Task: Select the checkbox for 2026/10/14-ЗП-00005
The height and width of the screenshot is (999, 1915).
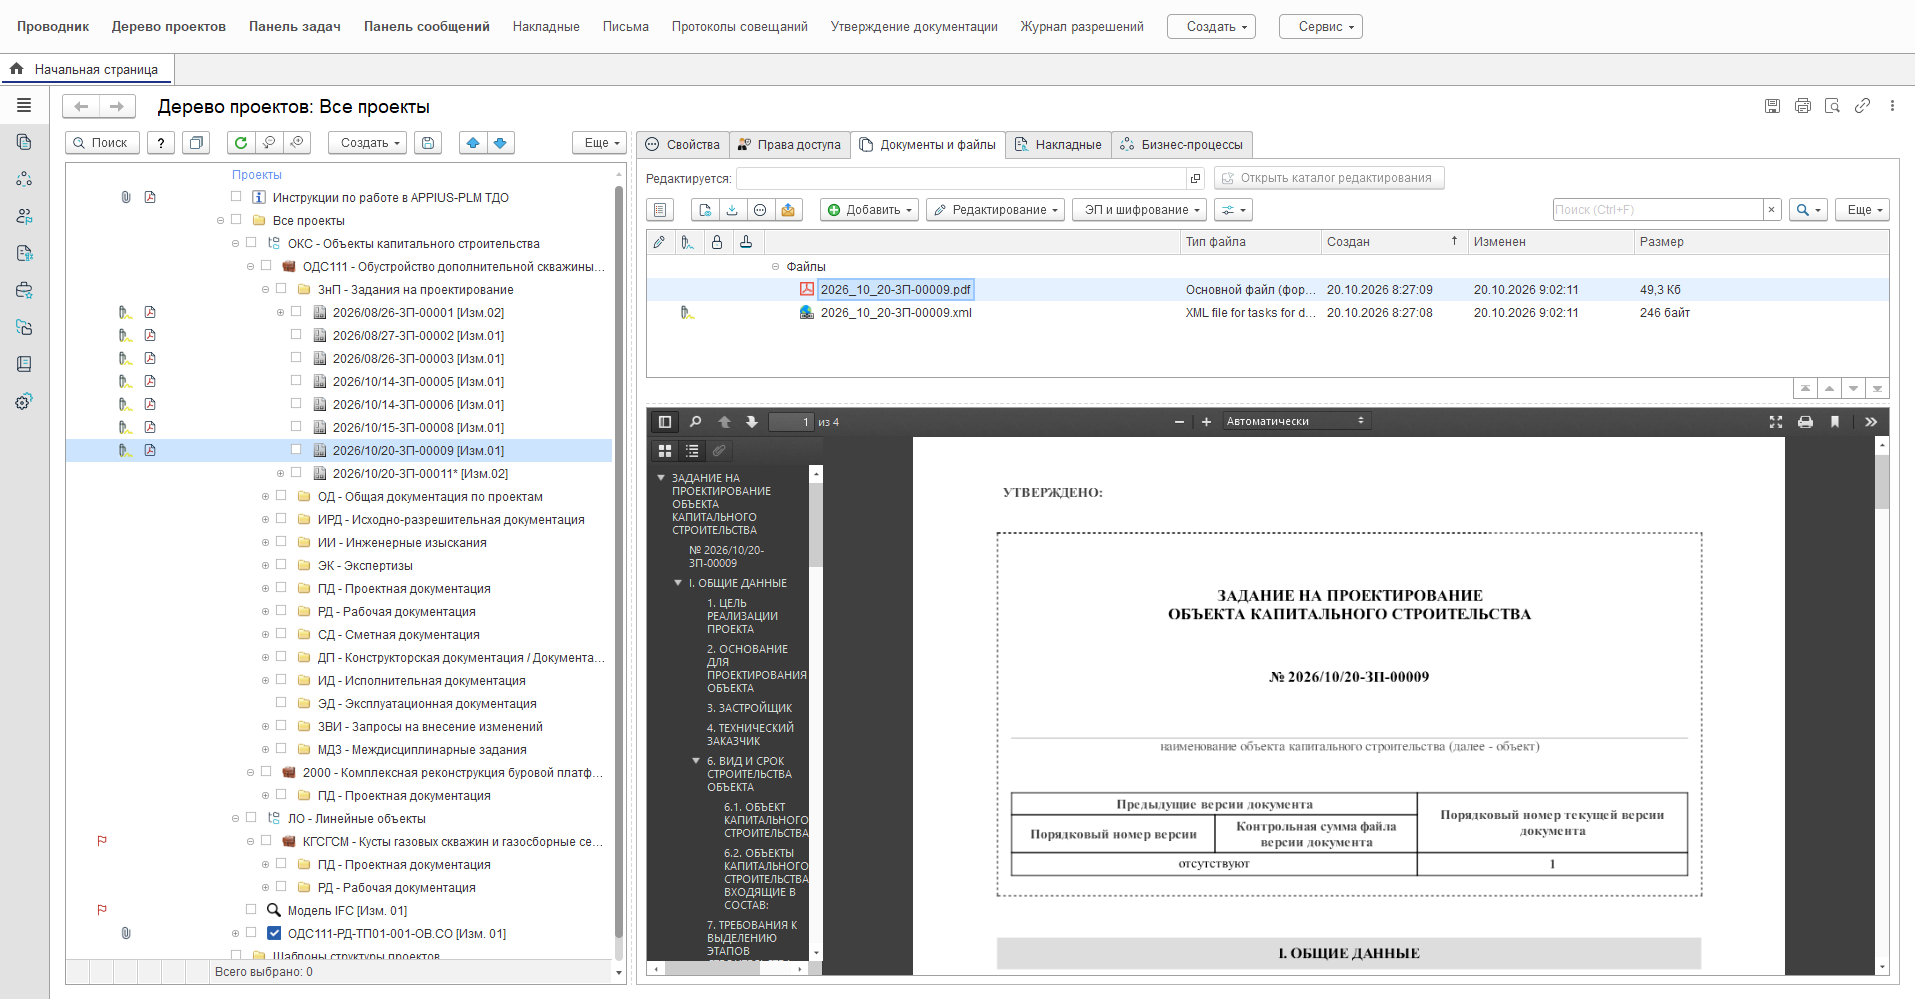Action: (x=296, y=381)
